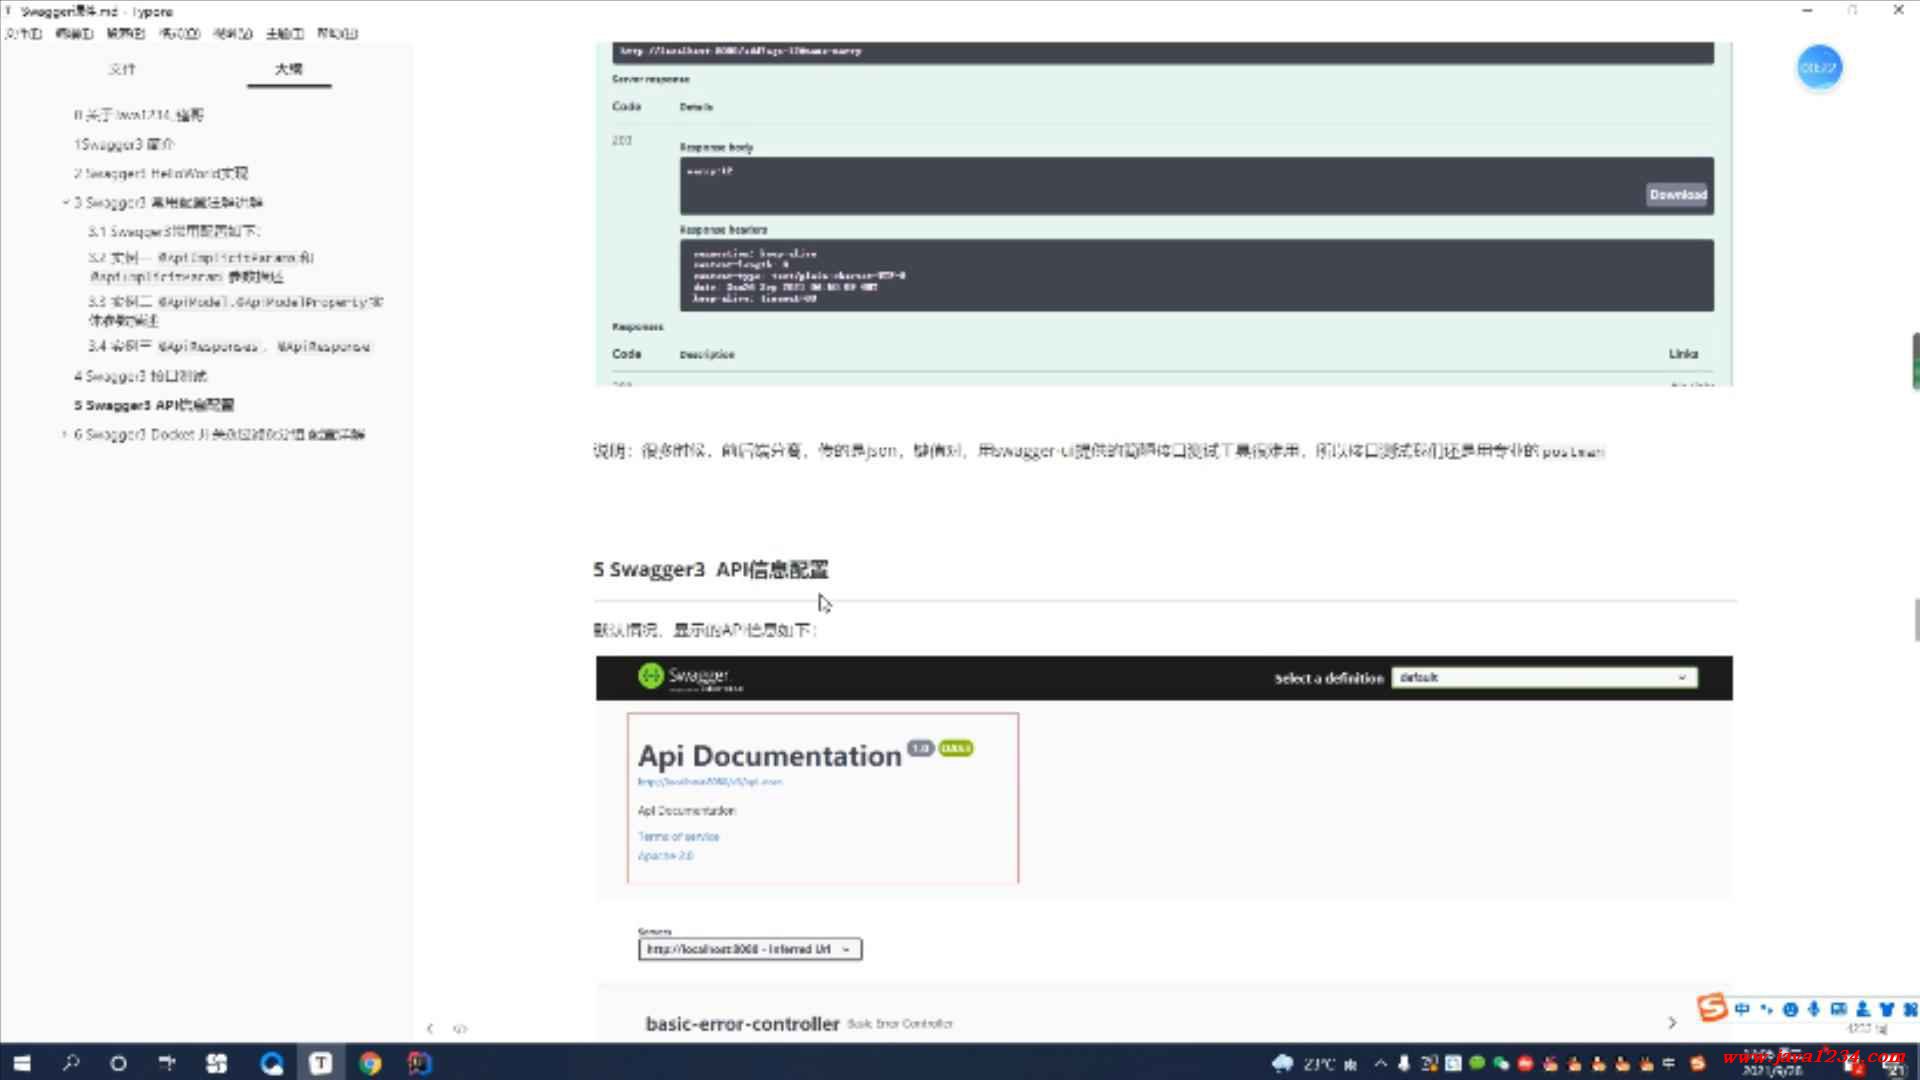1920x1080 pixels.
Task: Expand outline section 6 Swagger3 Docket arrow
Action: tap(65, 434)
